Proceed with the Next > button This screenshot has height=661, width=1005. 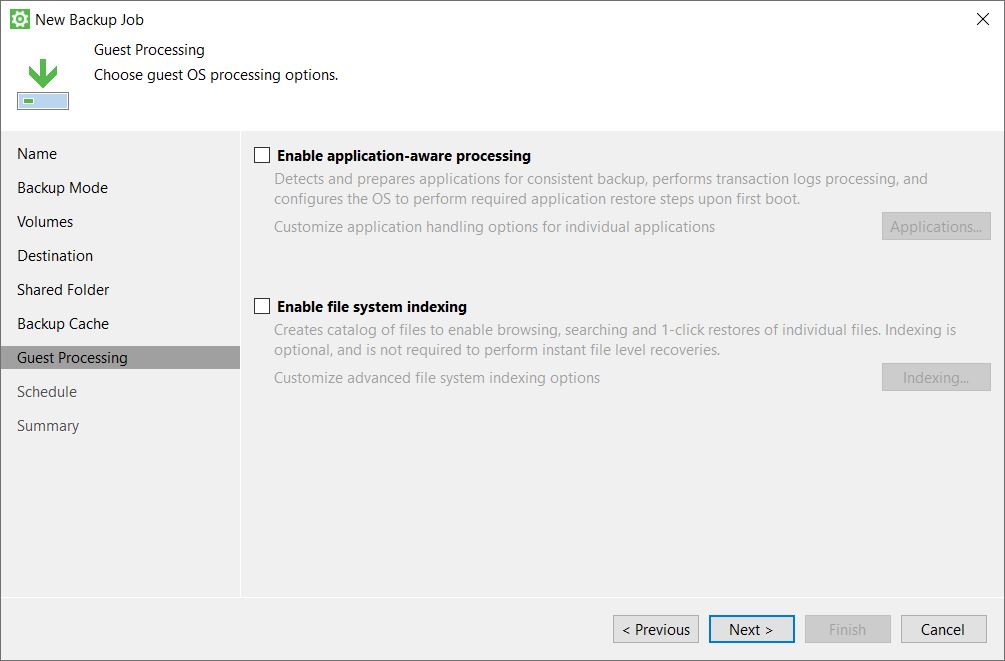coord(751,629)
